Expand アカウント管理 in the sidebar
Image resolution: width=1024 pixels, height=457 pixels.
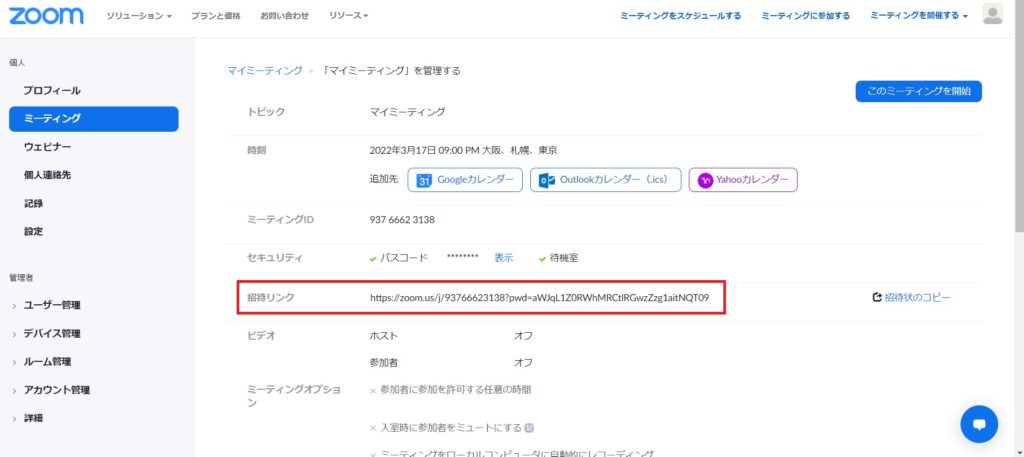tap(57, 390)
